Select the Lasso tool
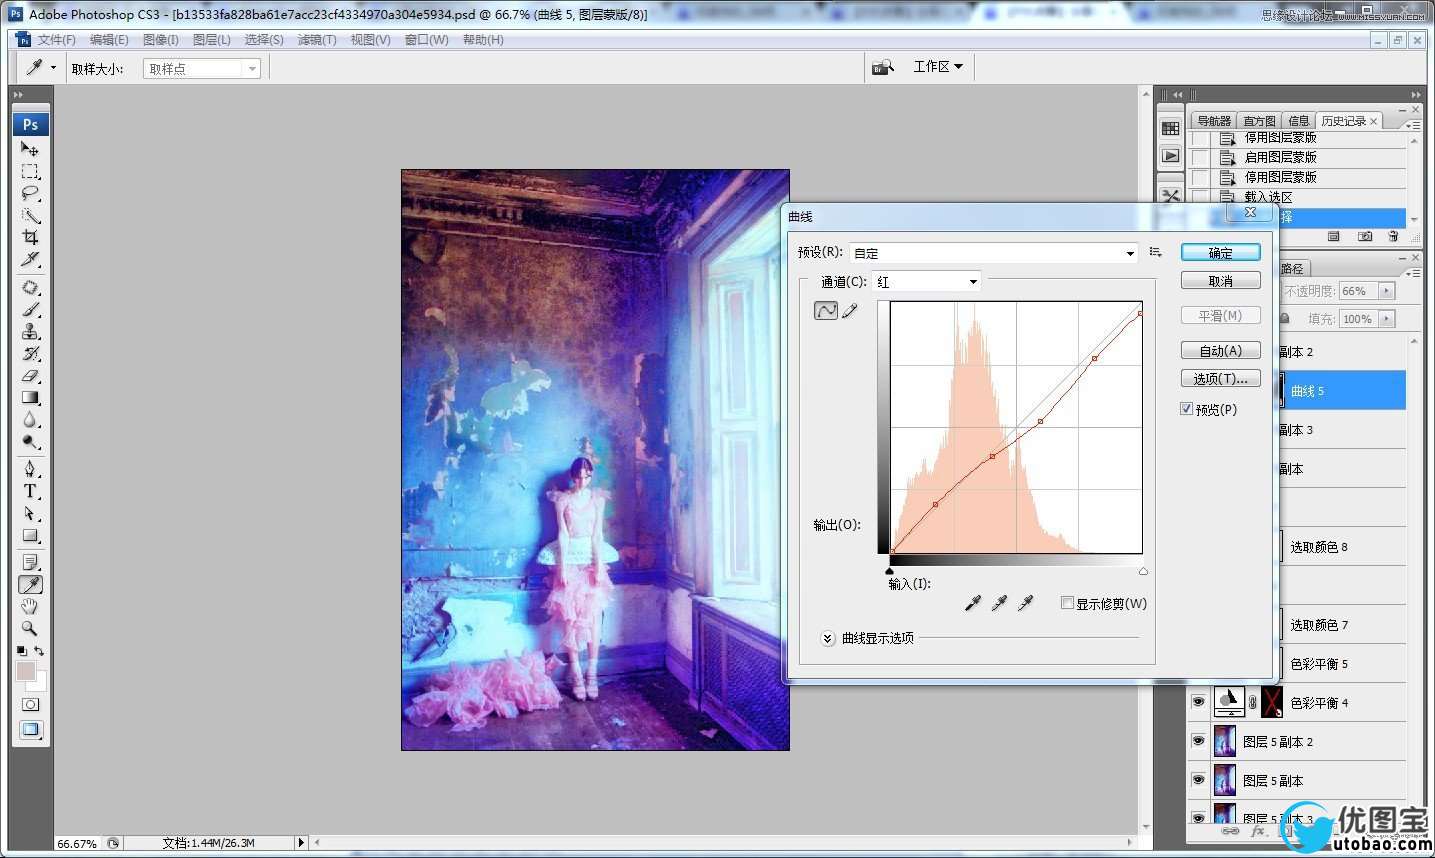Viewport: 1435px width, 858px height. pyautogui.click(x=30, y=193)
